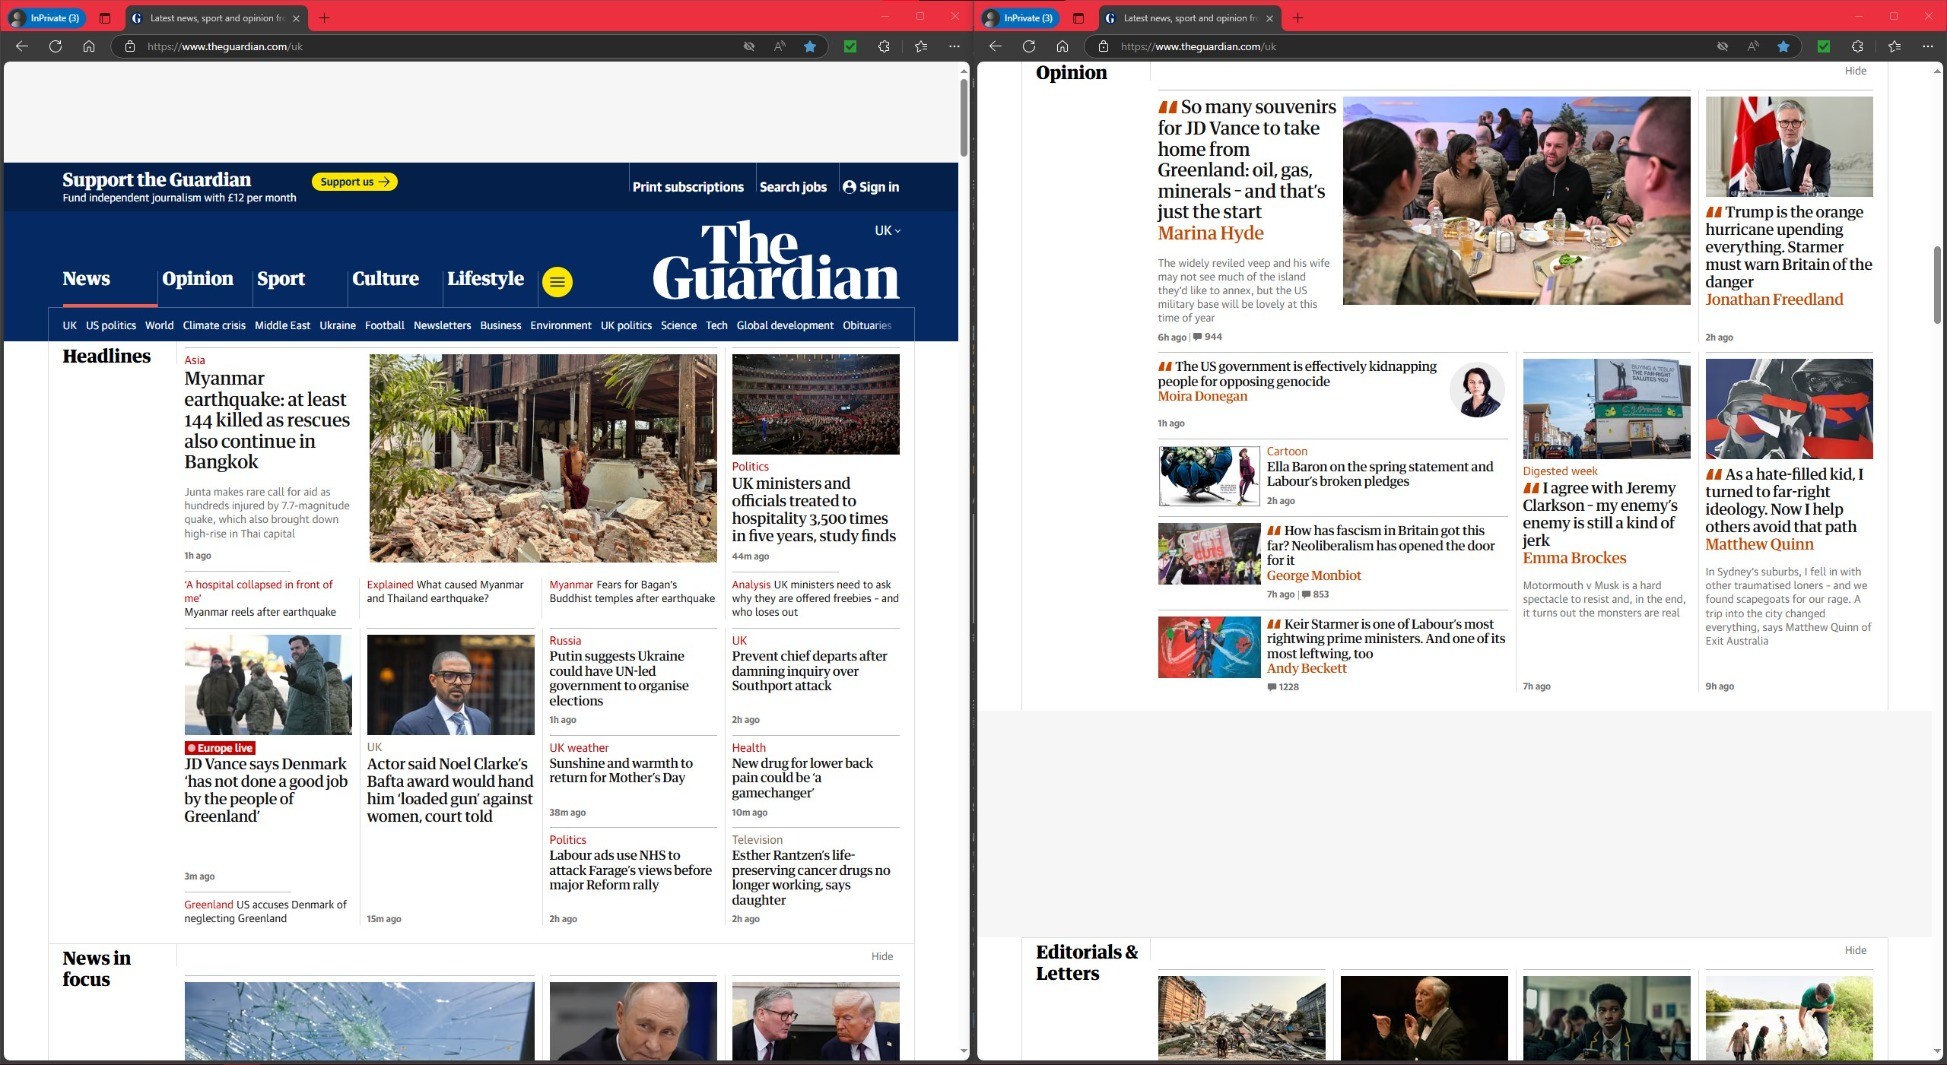
Task: Click the Myanmar earthquake rubble photo
Action: point(543,458)
